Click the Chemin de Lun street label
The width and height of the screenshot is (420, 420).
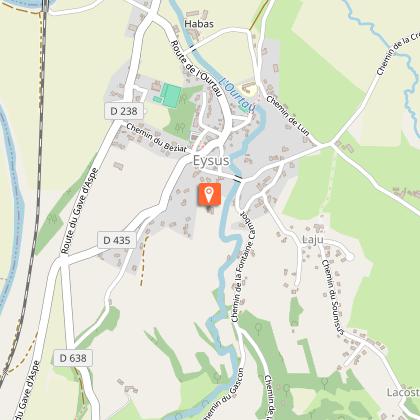tap(288, 116)
